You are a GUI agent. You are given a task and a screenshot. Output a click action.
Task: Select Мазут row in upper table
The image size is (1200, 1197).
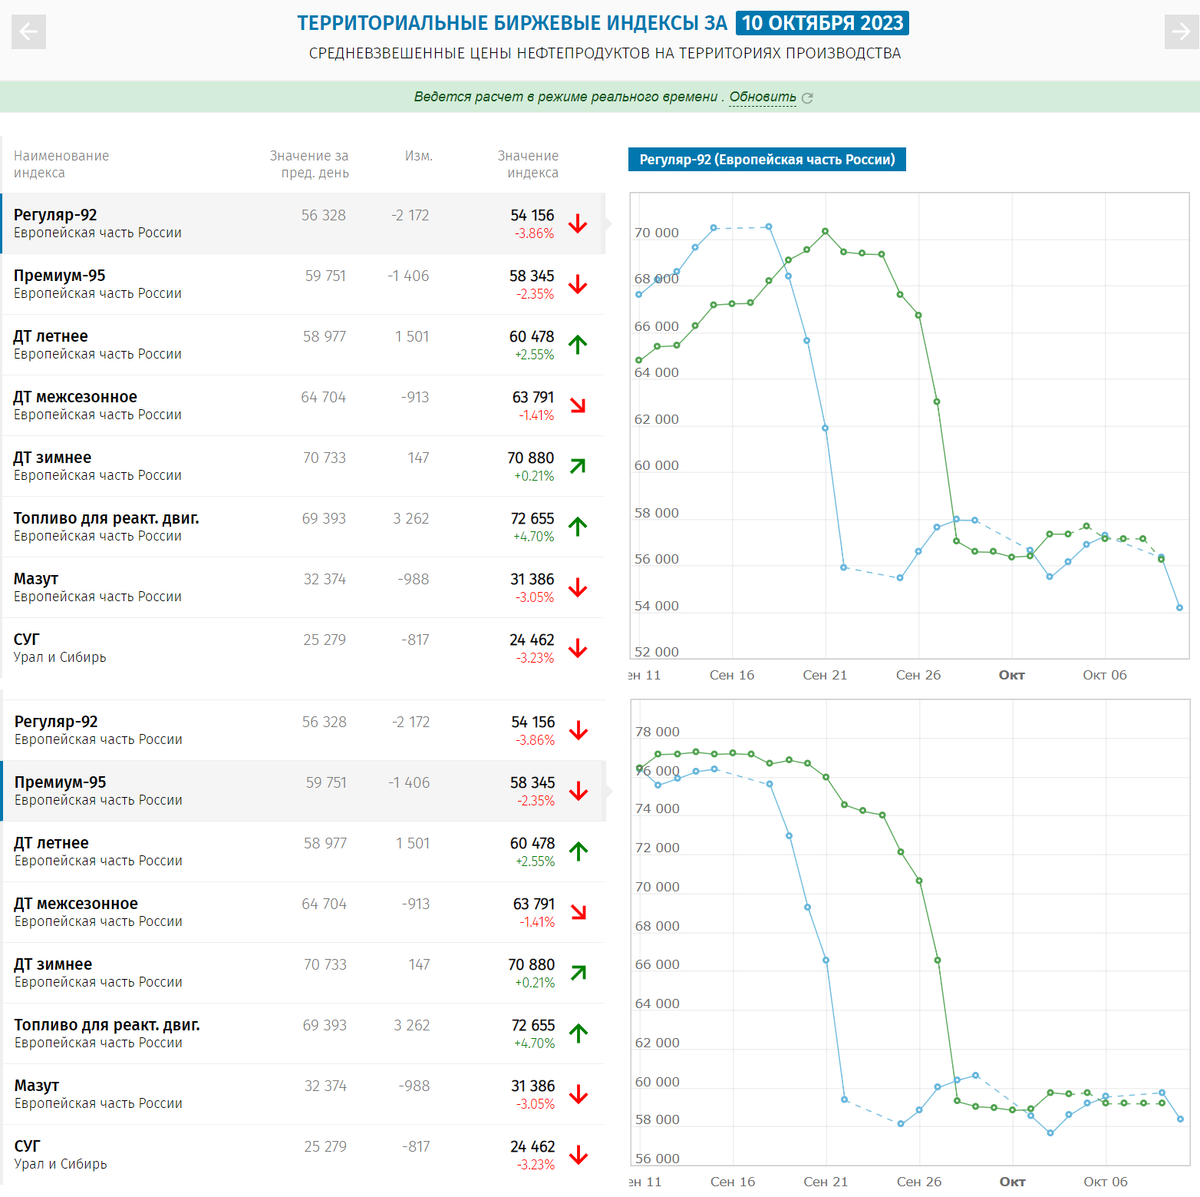[303, 588]
